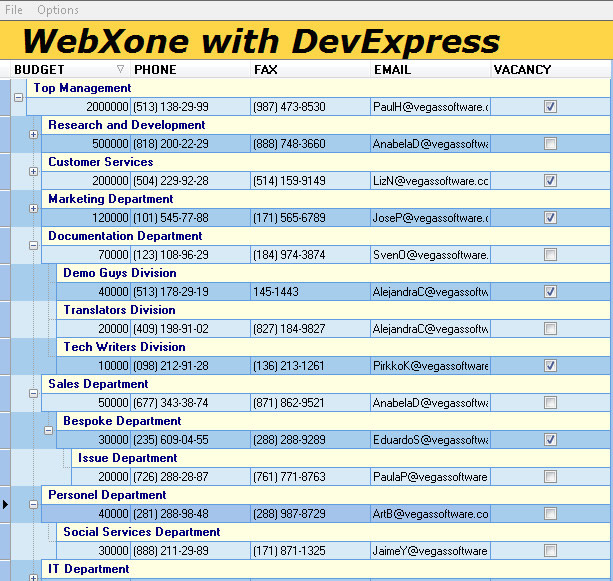The image size is (613, 581).
Task: Select the Demo Guys Division row title
Action: 120,273
